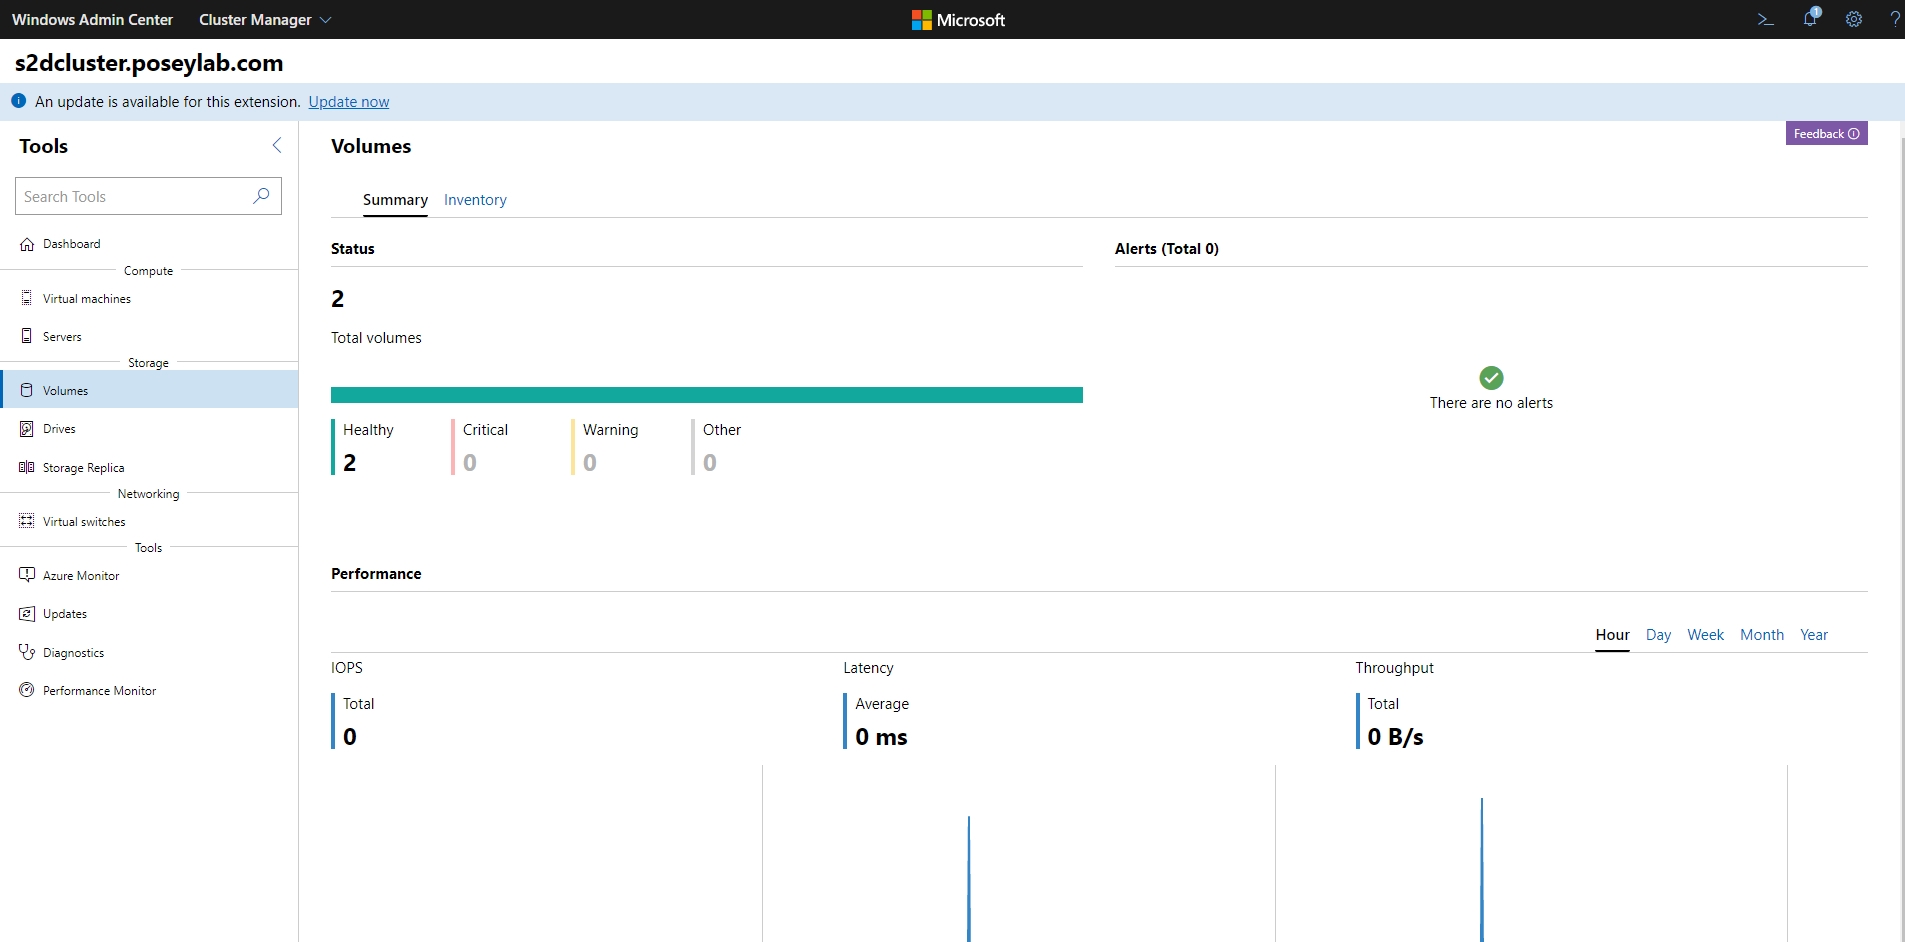Viewport: 1905px width, 942px height.
Task: Check the notifications bell
Action: click(1810, 19)
